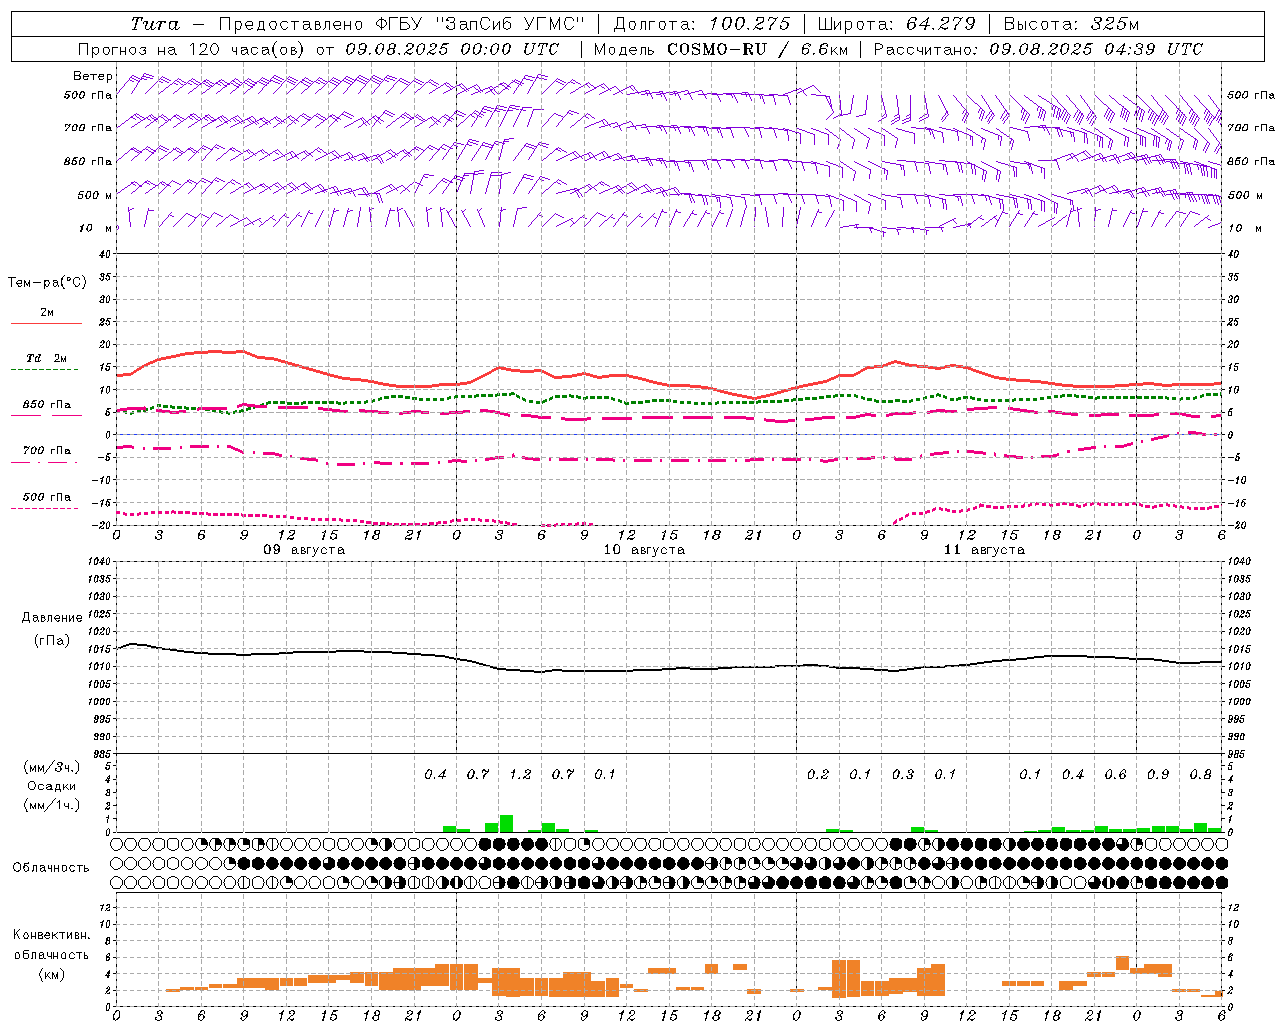Click the 1015 tick on left pressure axis
The width and height of the screenshot is (1280, 1024).
pyautogui.click(x=100, y=649)
